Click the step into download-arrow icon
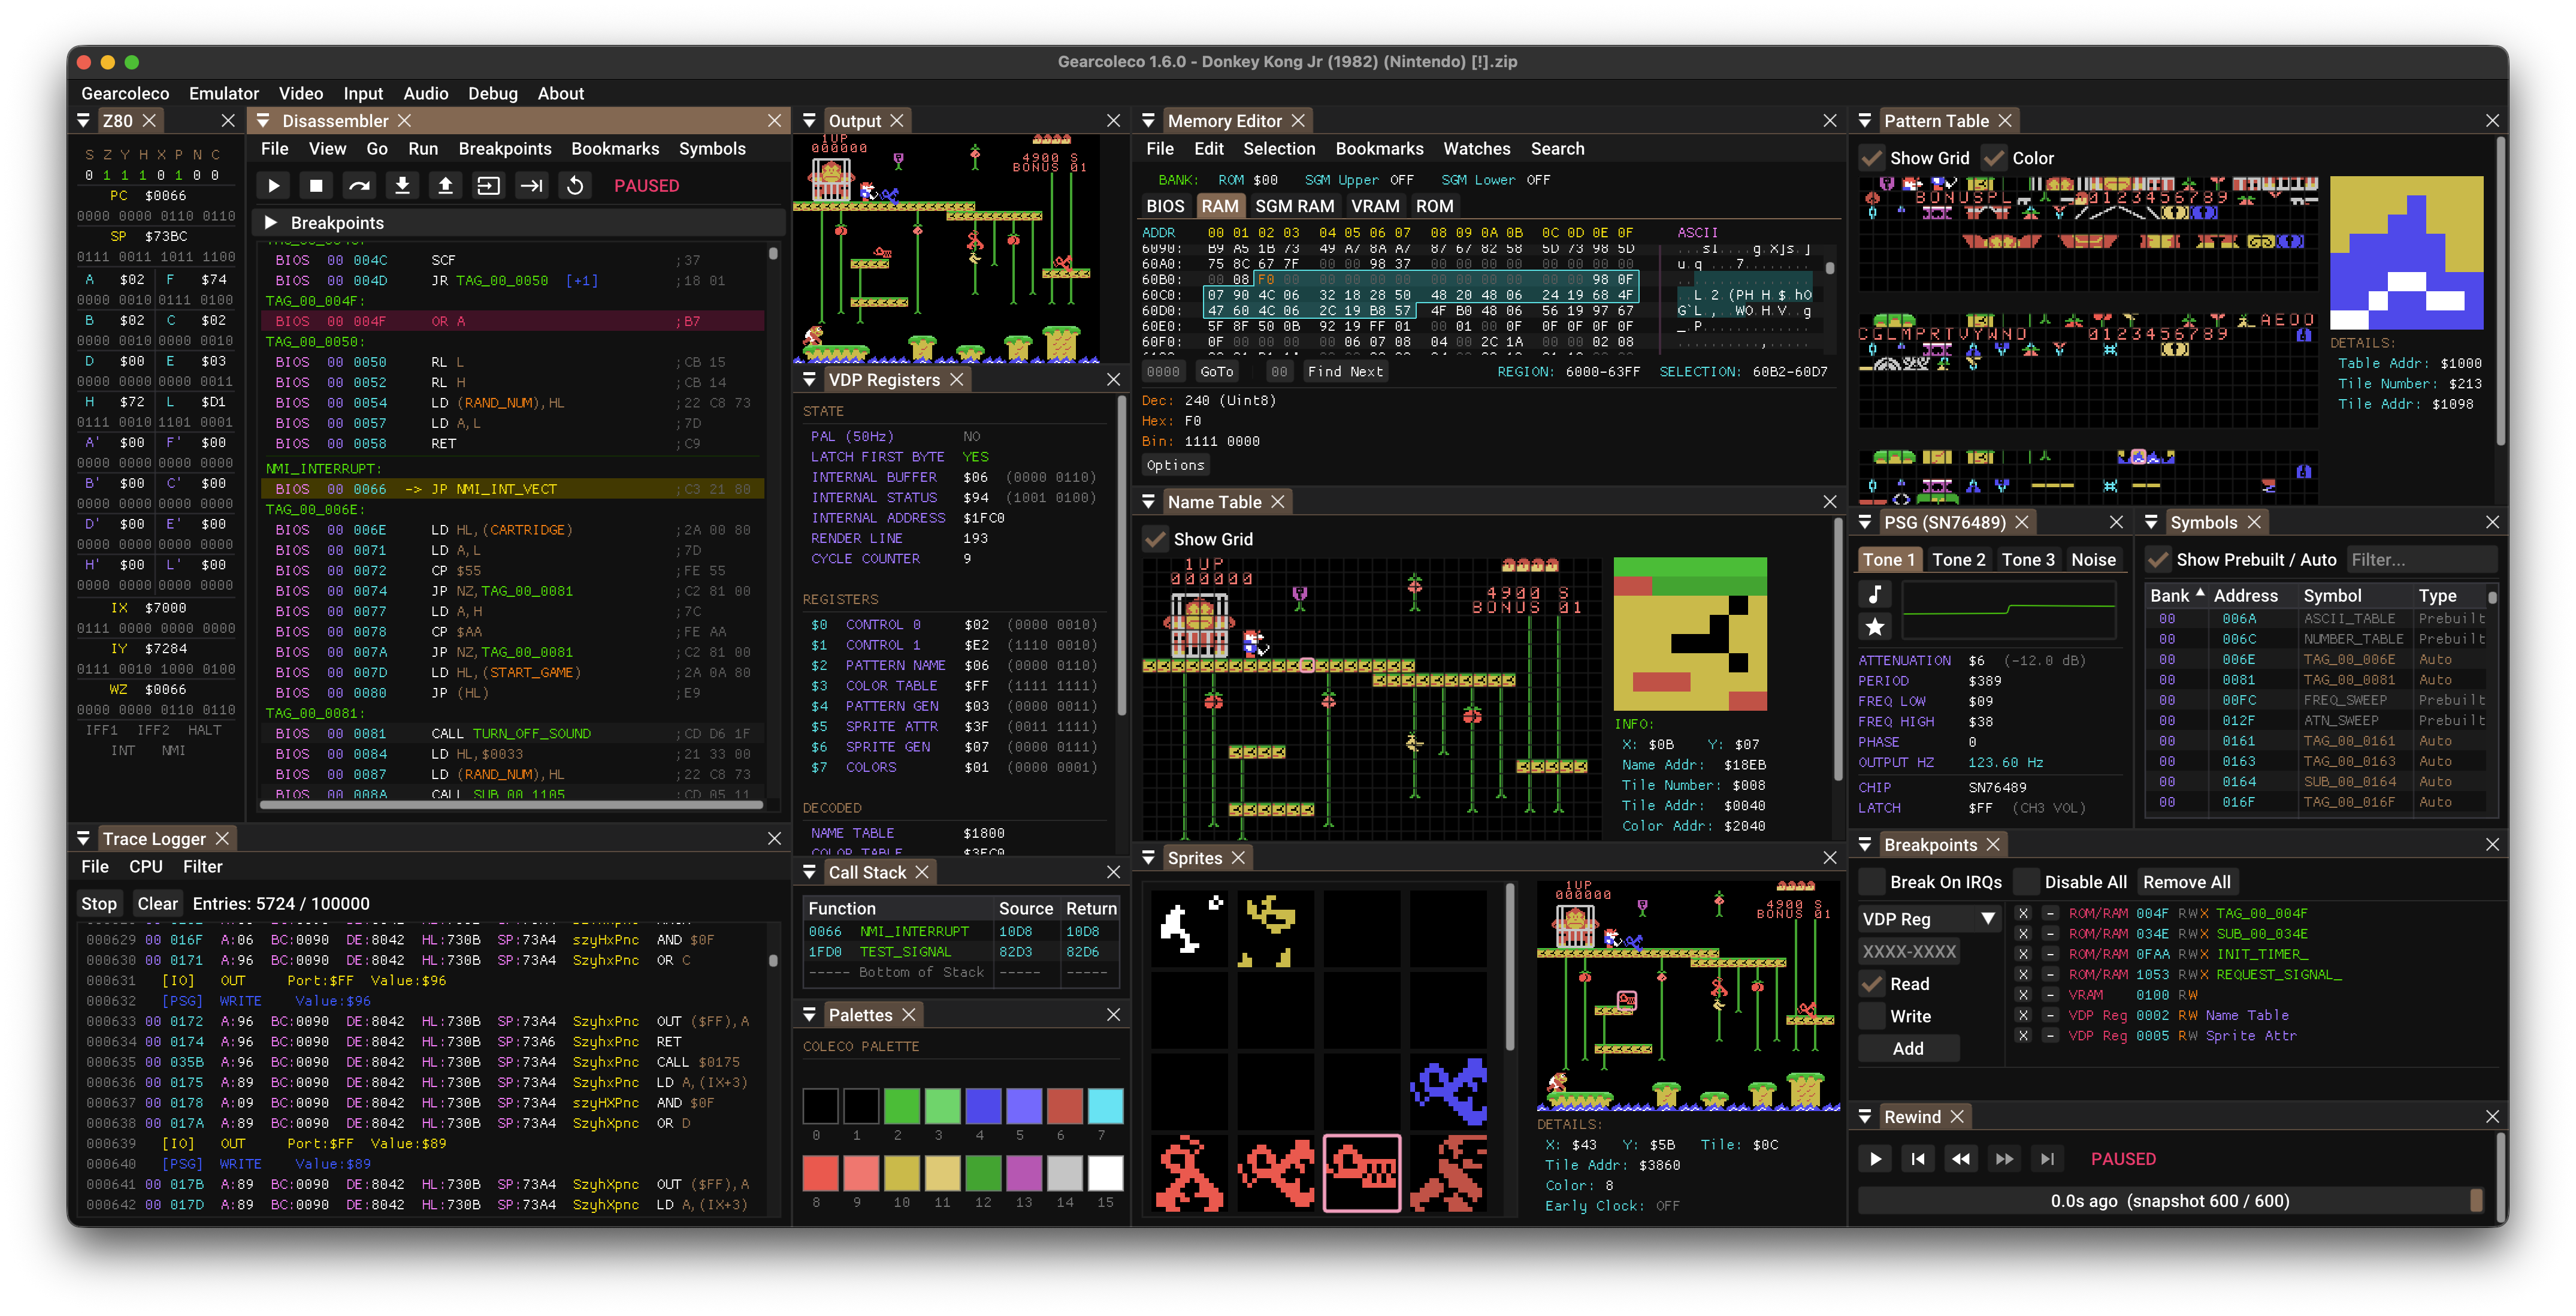 (402, 186)
